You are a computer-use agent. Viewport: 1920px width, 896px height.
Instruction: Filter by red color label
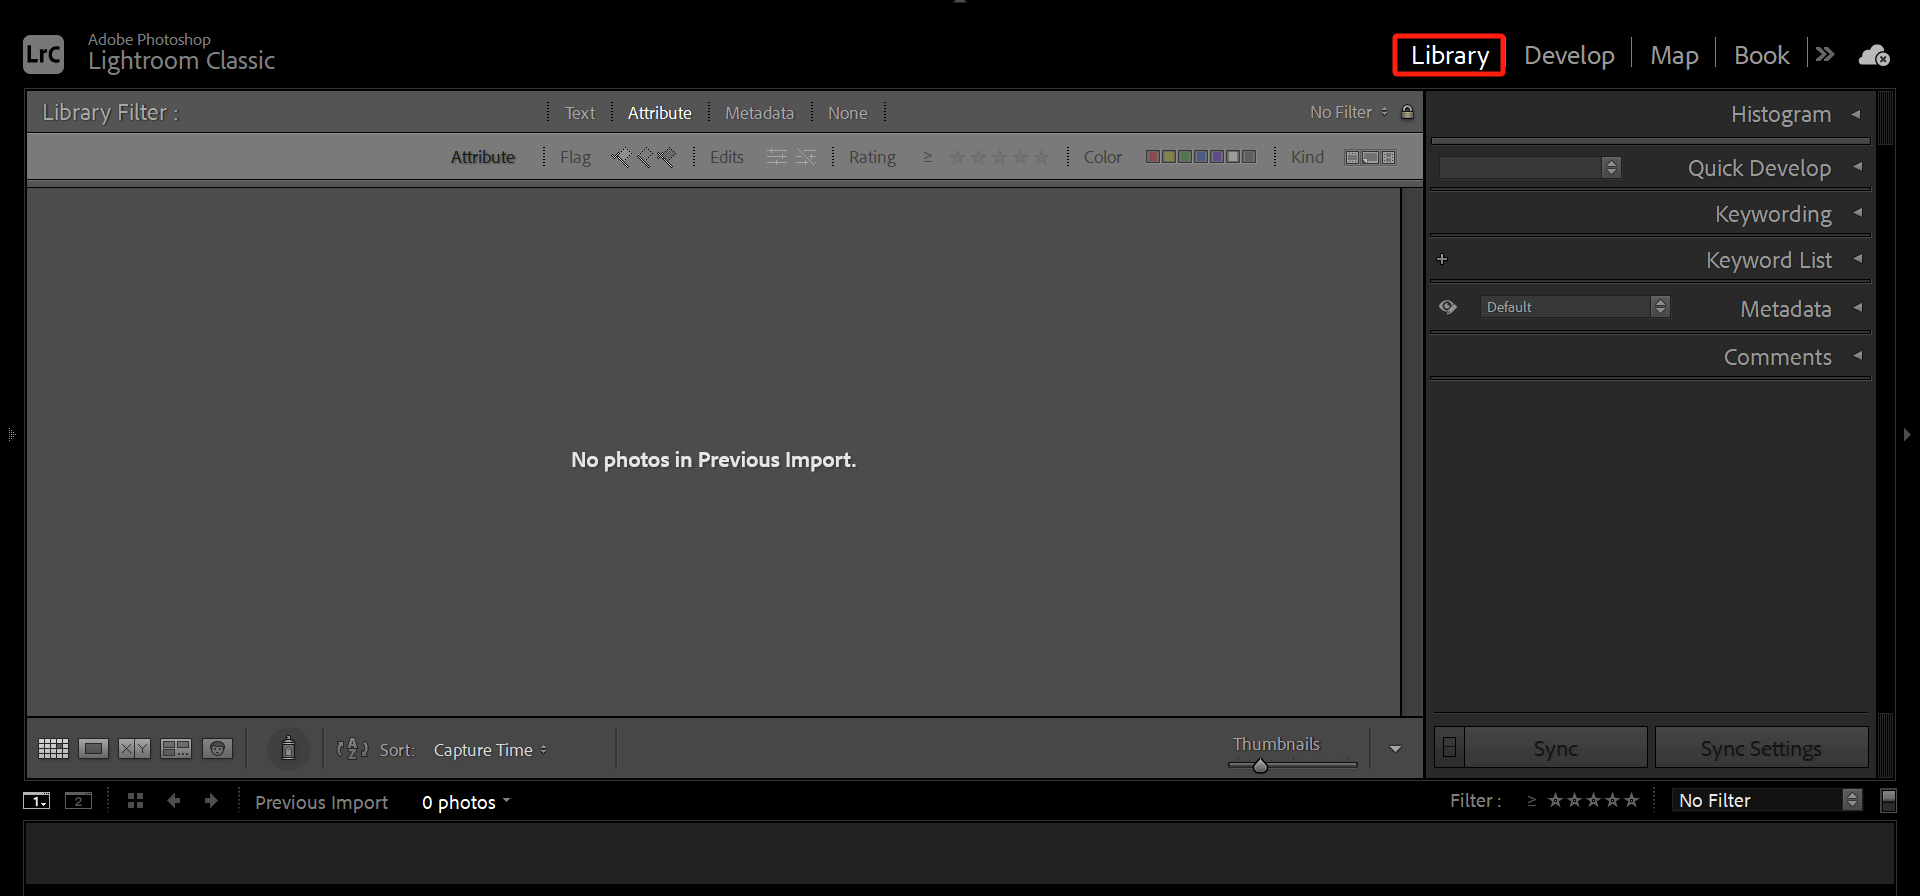(x=1153, y=157)
